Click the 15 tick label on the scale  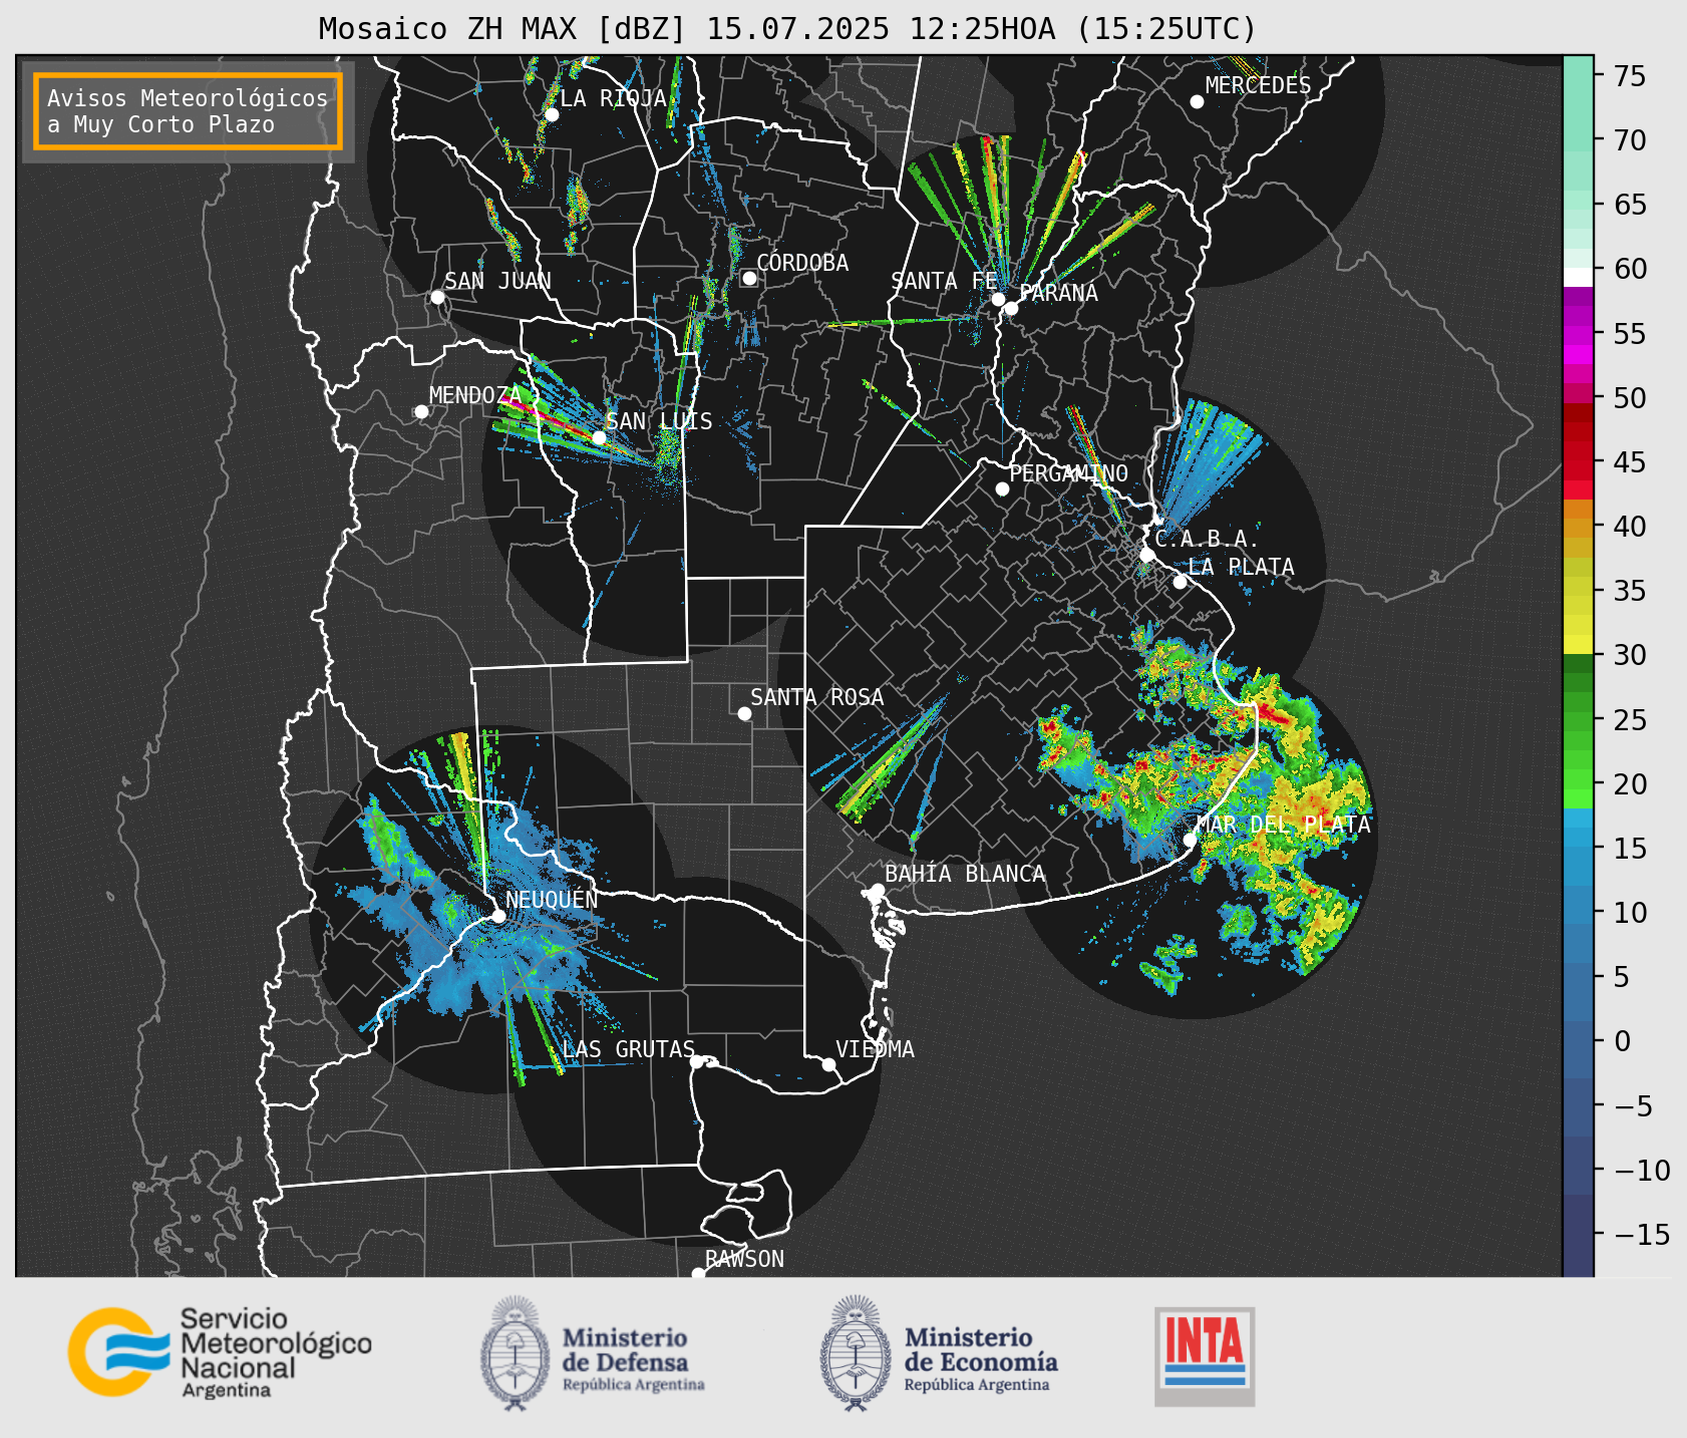tap(1630, 848)
